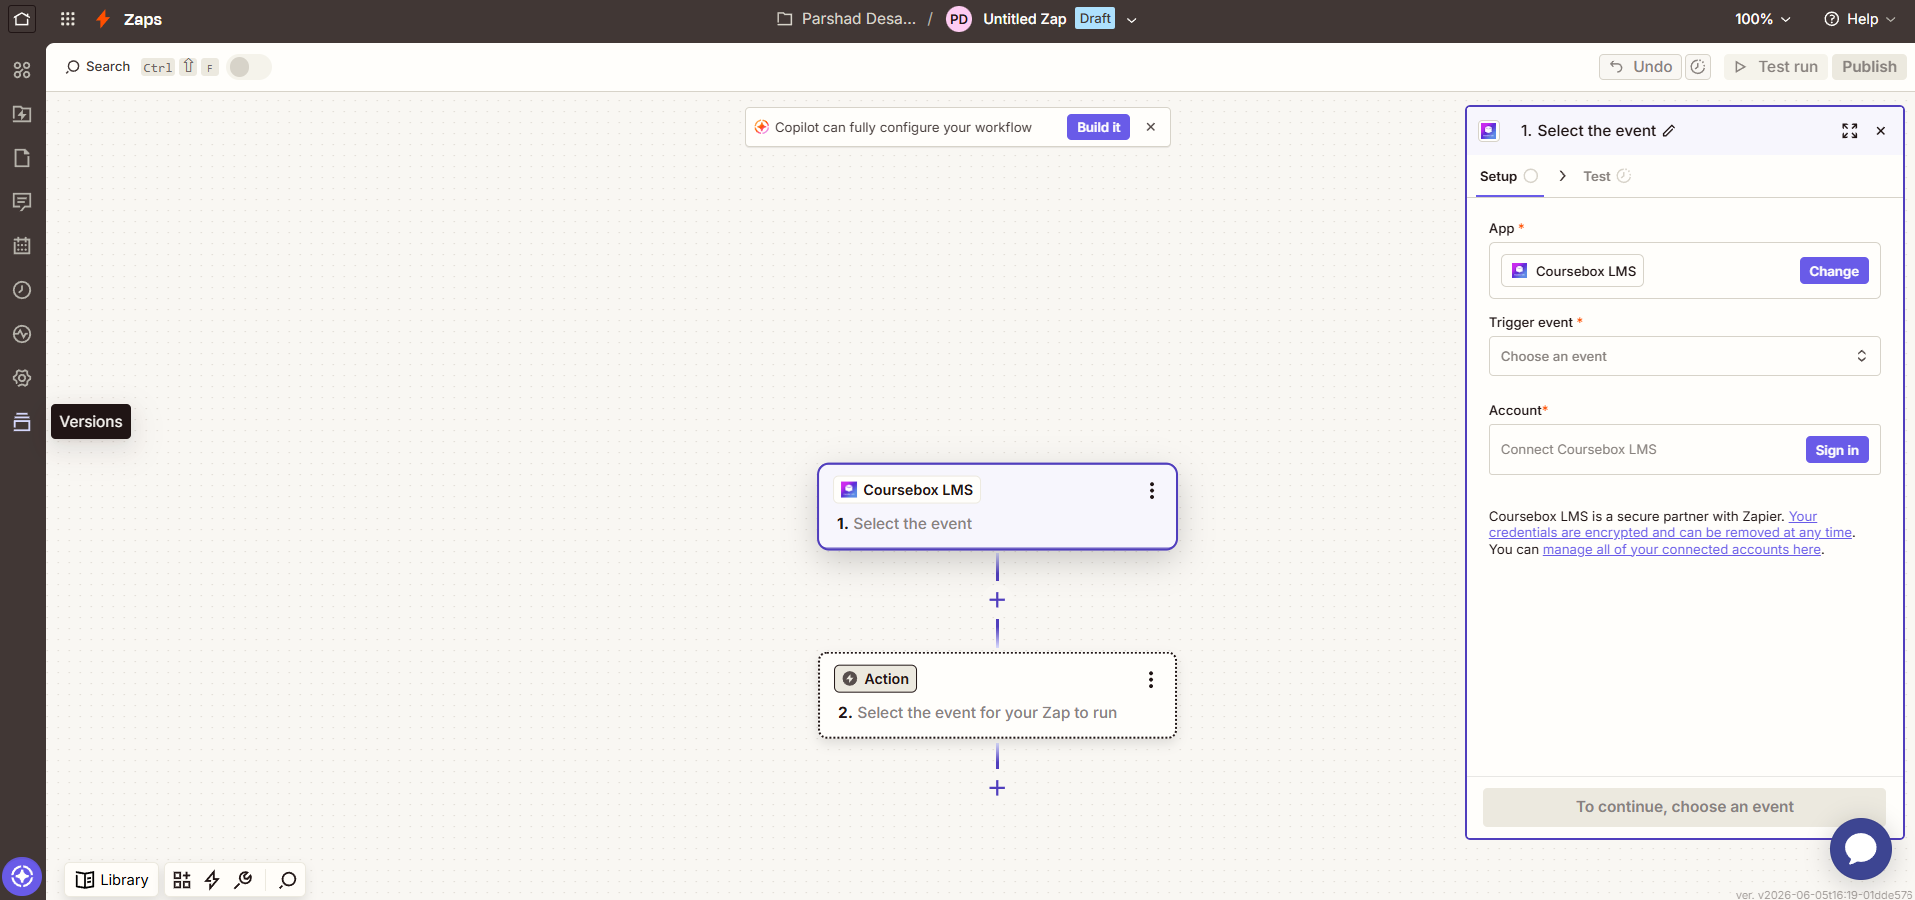1915x900 pixels.
Task: Open the clock history icon in sidebar
Action: [x=22, y=290]
